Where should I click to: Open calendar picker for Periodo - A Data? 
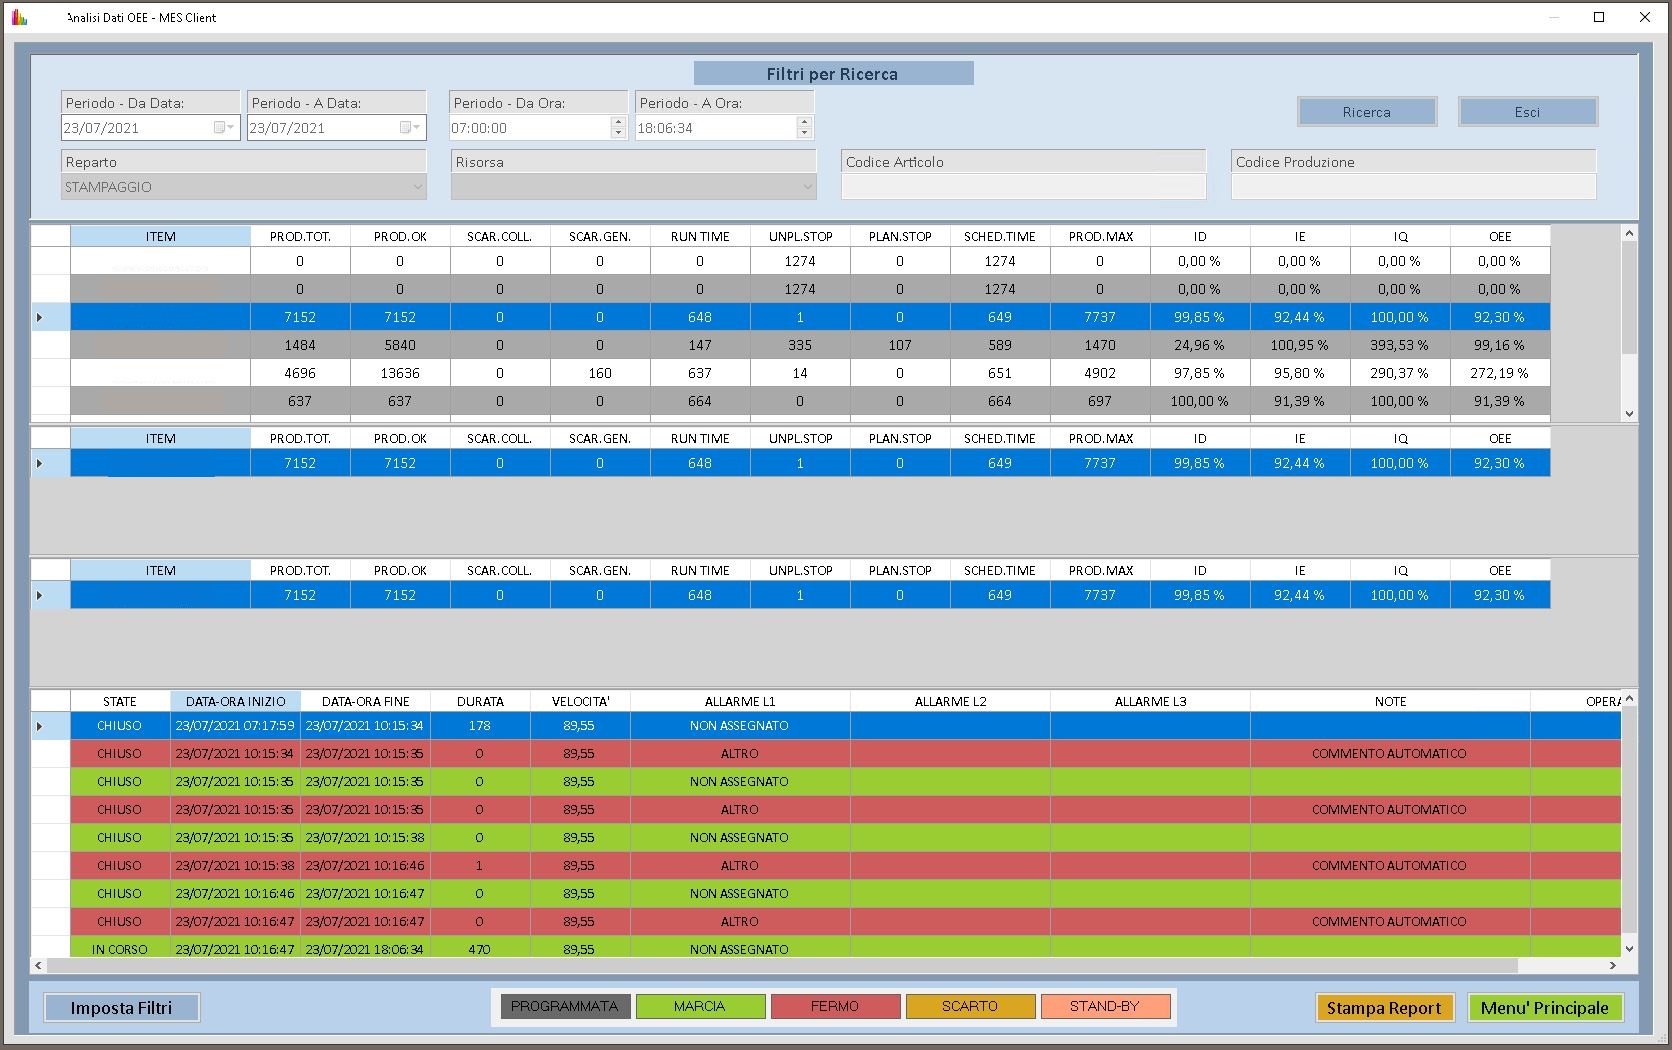tap(410, 128)
